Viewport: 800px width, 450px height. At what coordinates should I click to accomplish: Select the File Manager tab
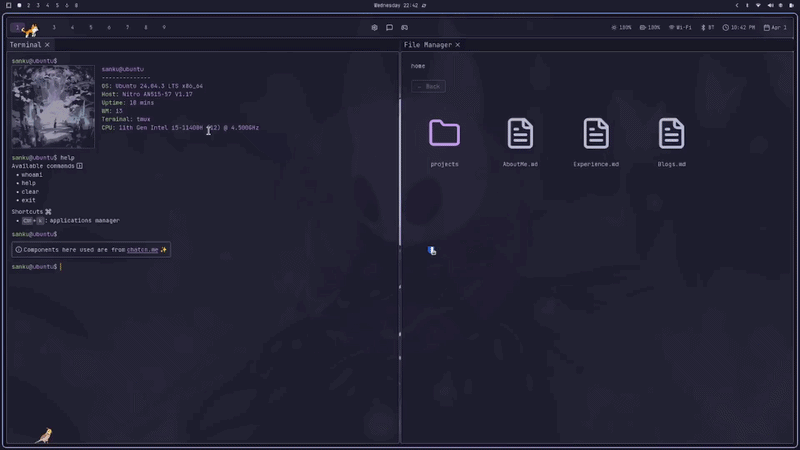tap(428, 45)
